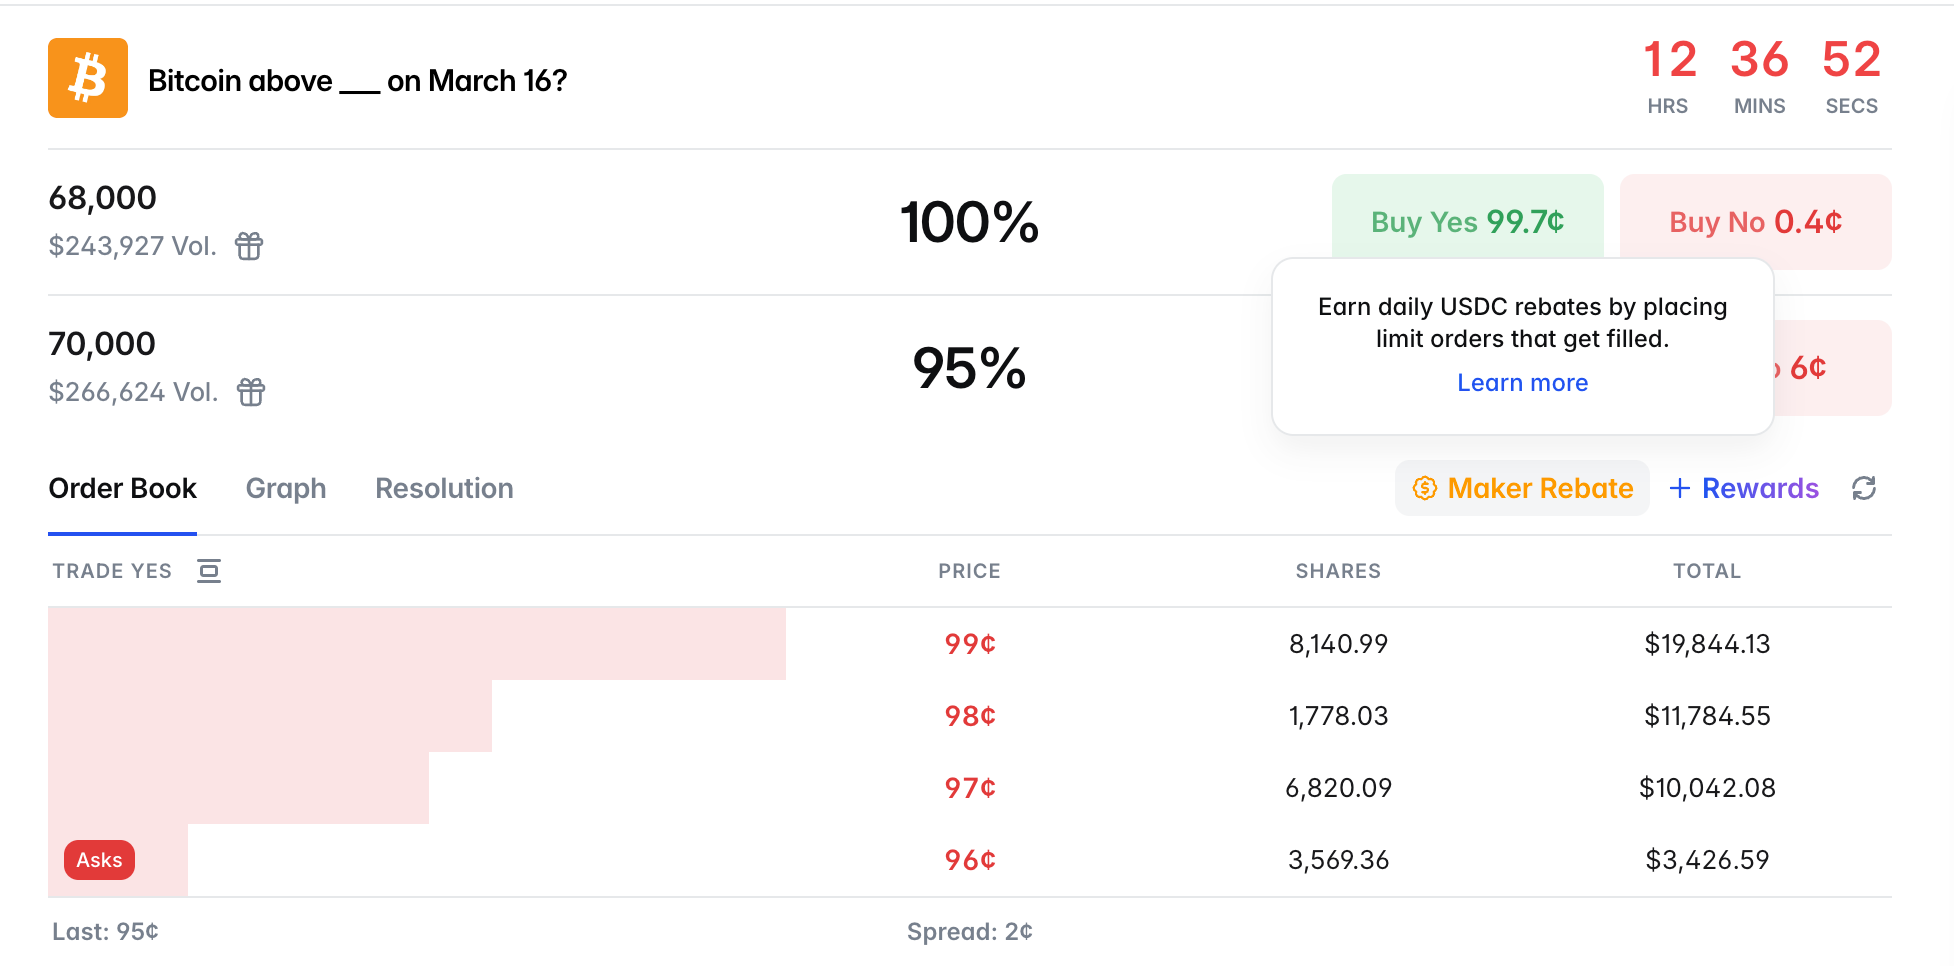Click the plus icon beside Rewards
Image resolution: width=1954 pixels, height=966 pixels.
1680,488
